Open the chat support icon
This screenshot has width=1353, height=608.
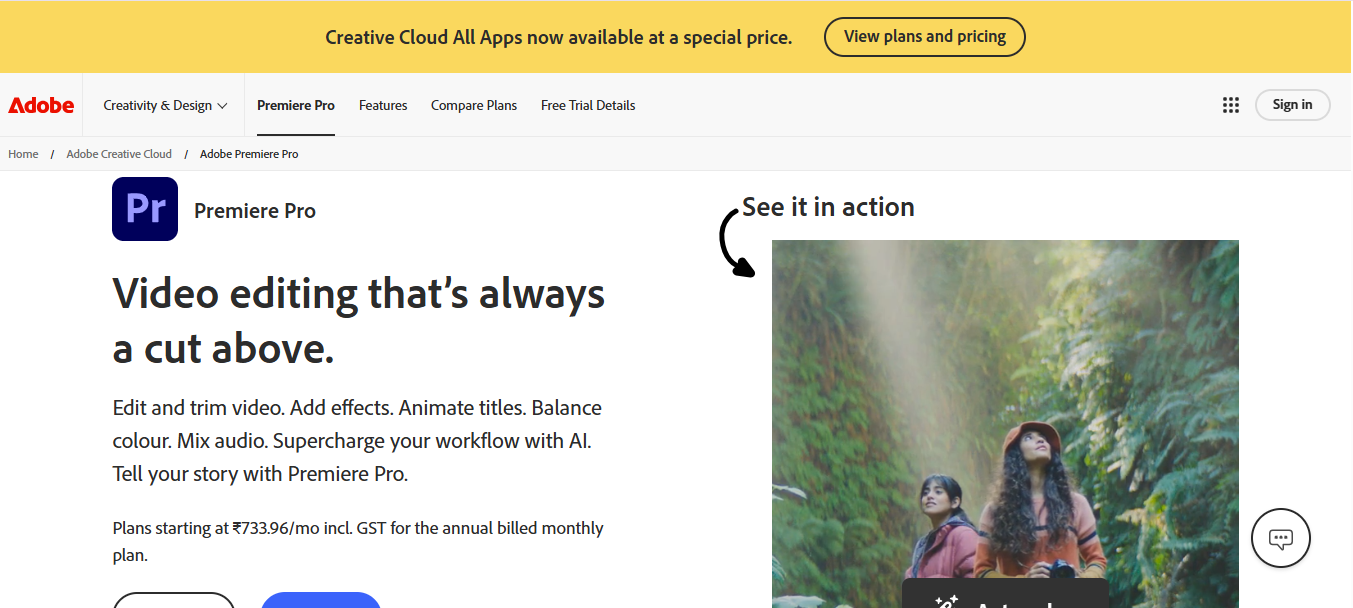(x=1281, y=539)
